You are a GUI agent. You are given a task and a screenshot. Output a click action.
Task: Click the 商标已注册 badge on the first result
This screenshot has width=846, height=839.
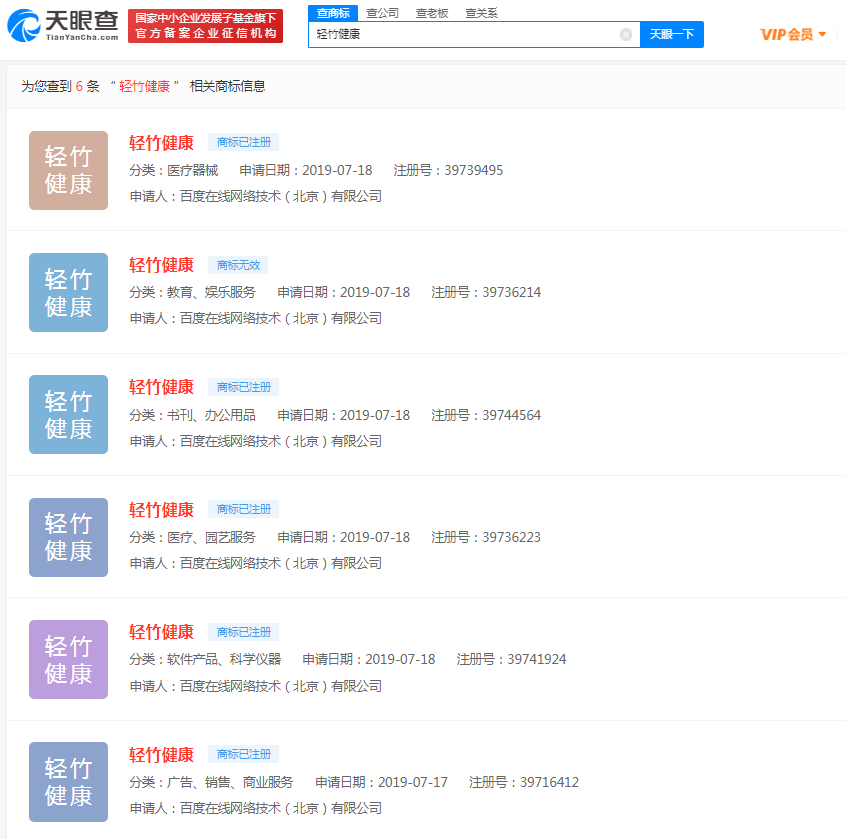pos(243,142)
